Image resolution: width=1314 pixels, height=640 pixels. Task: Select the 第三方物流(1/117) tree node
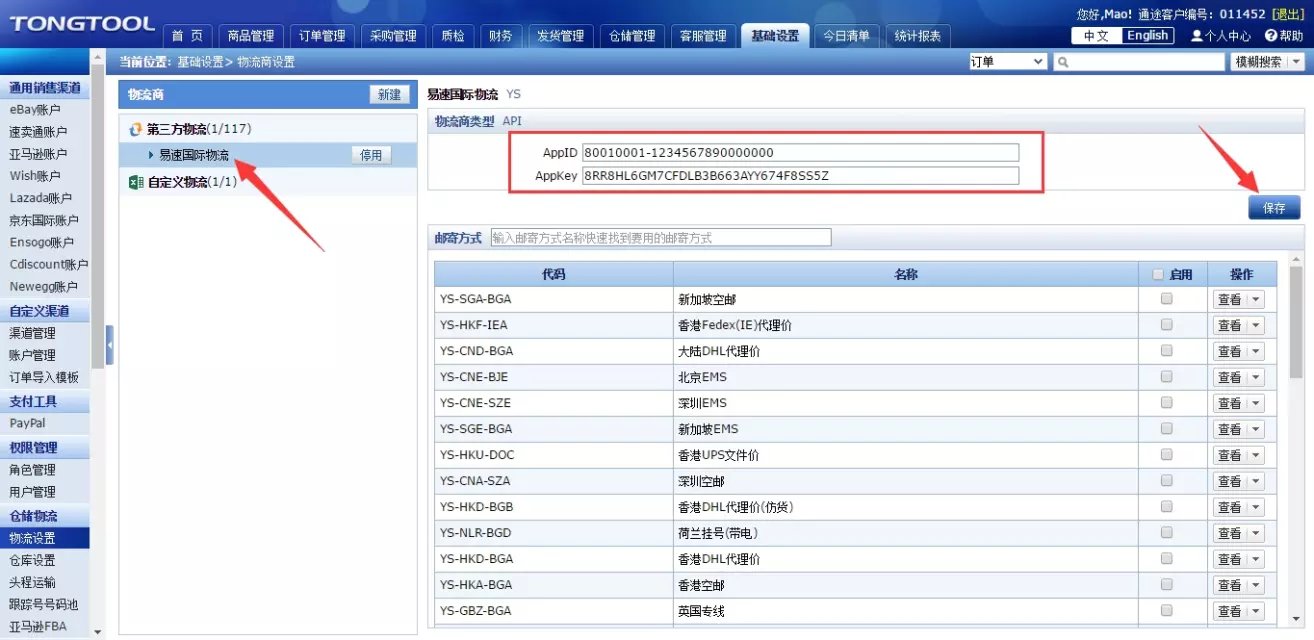click(199, 129)
